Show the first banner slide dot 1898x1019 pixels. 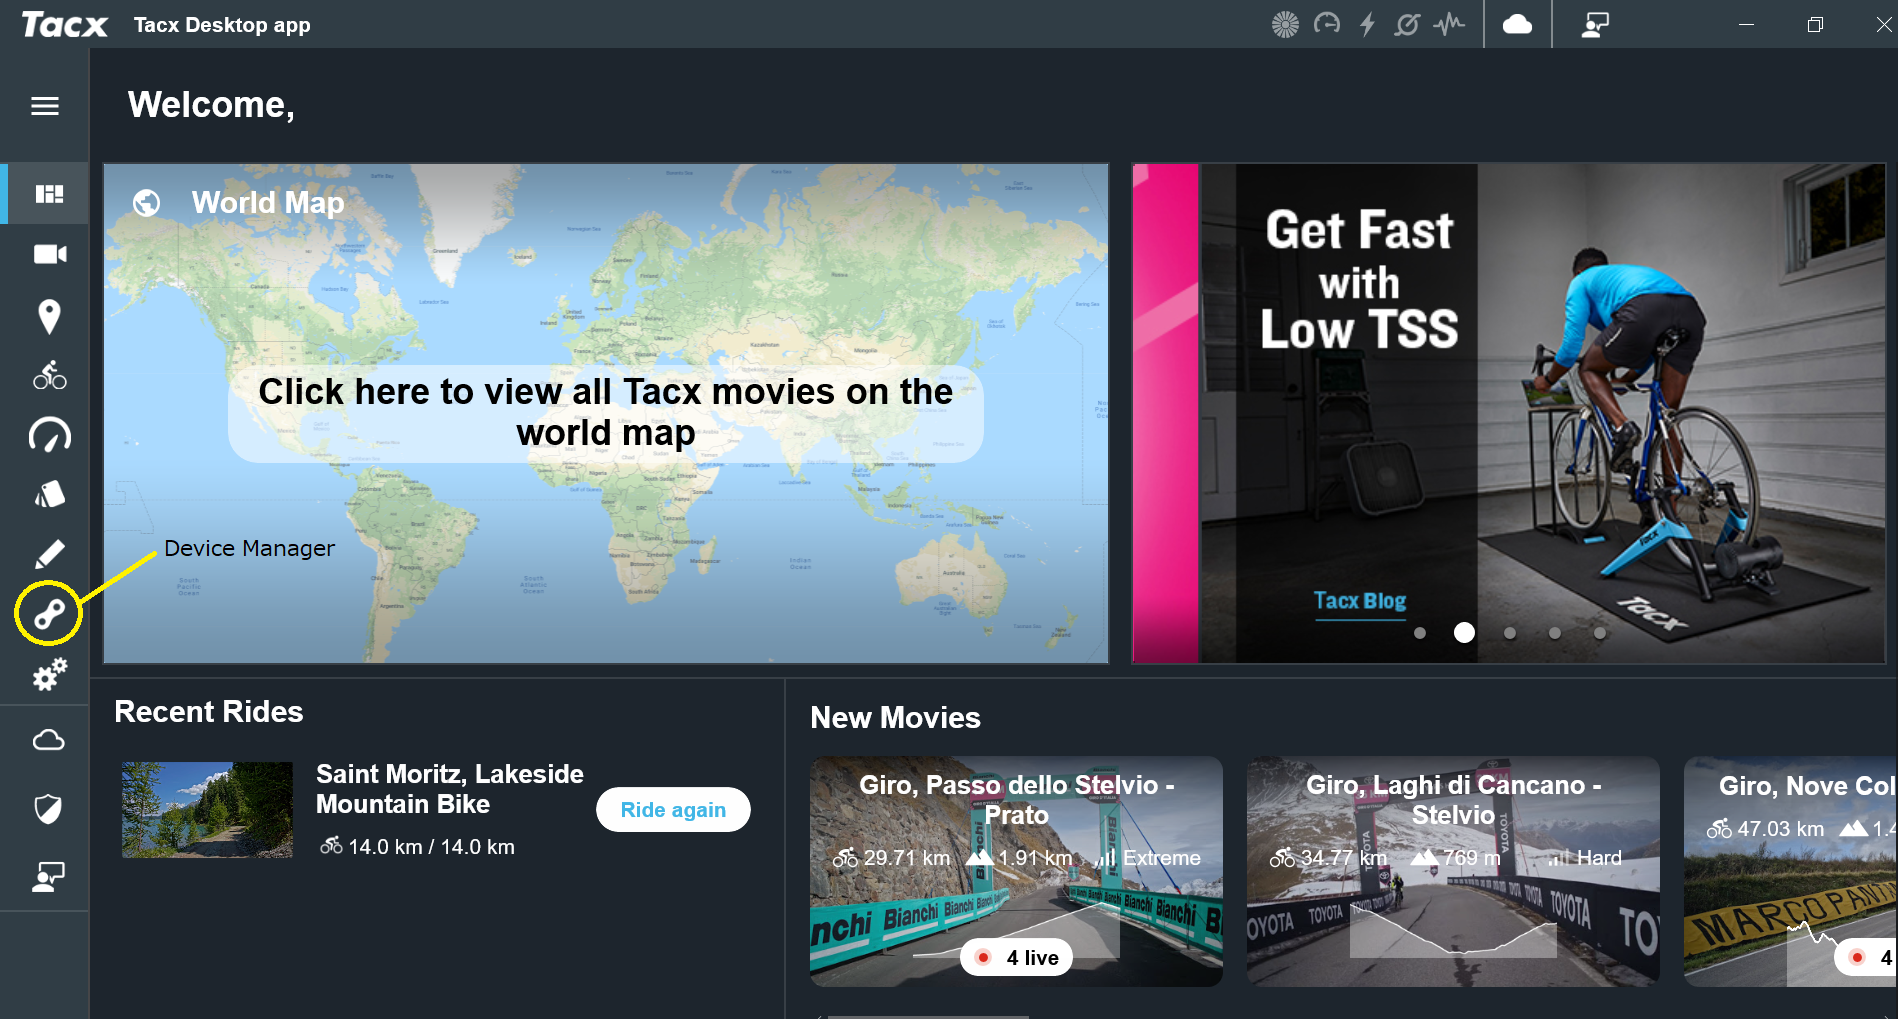coord(1419,633)
